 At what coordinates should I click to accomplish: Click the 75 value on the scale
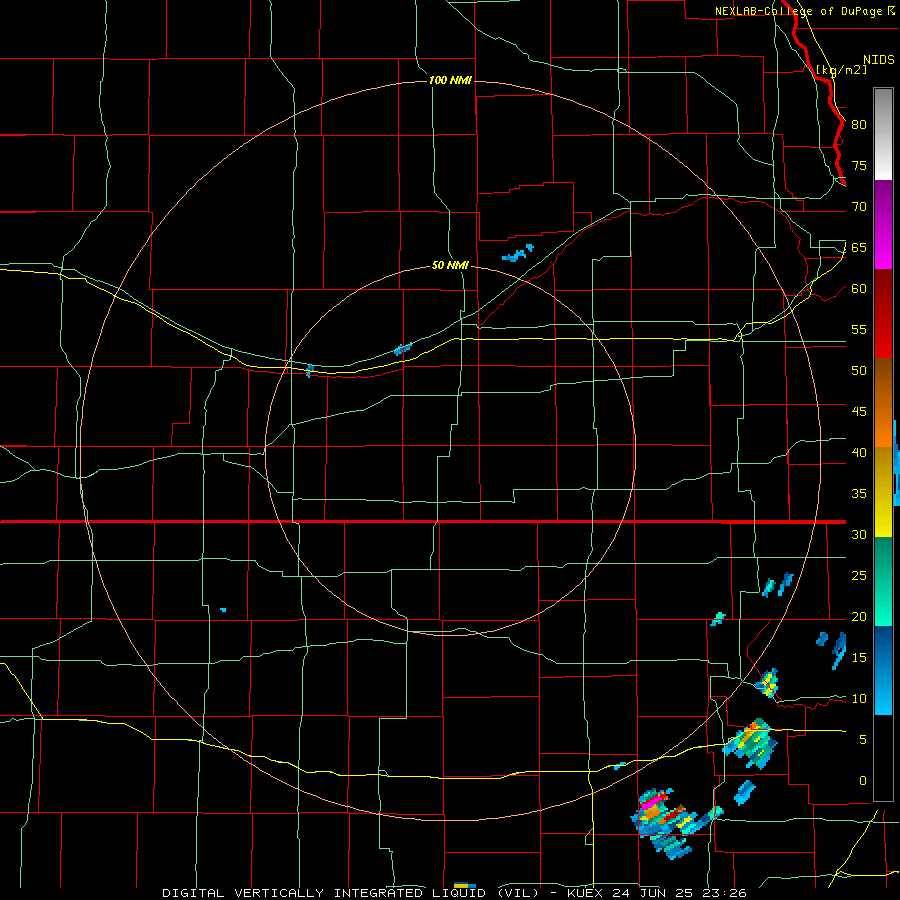(x=859, y=165)
